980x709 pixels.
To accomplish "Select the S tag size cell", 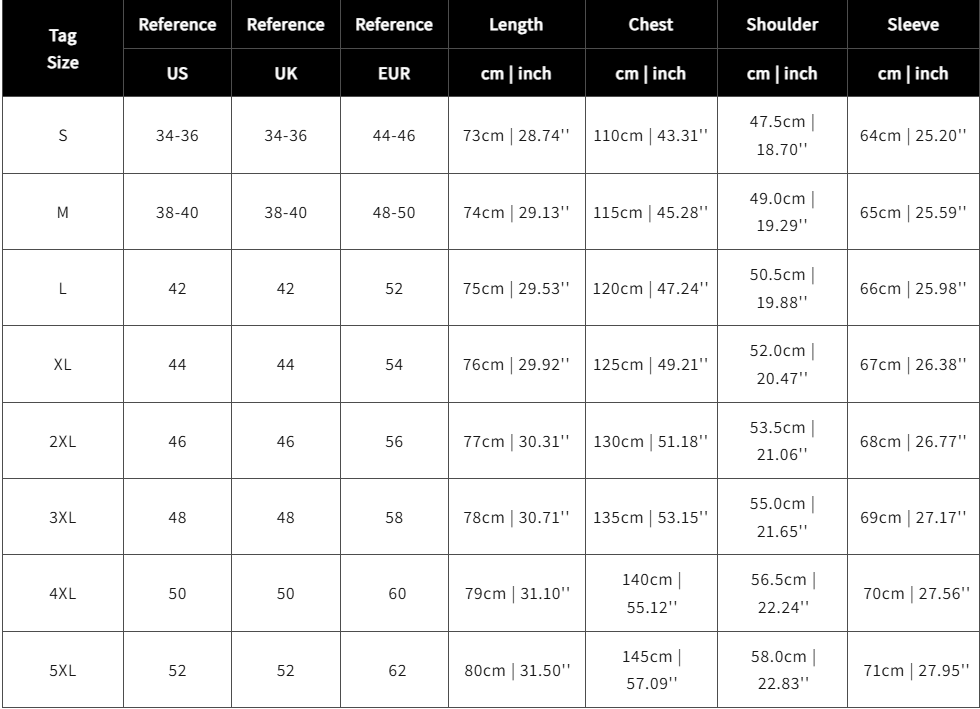I will click(62, 135).
